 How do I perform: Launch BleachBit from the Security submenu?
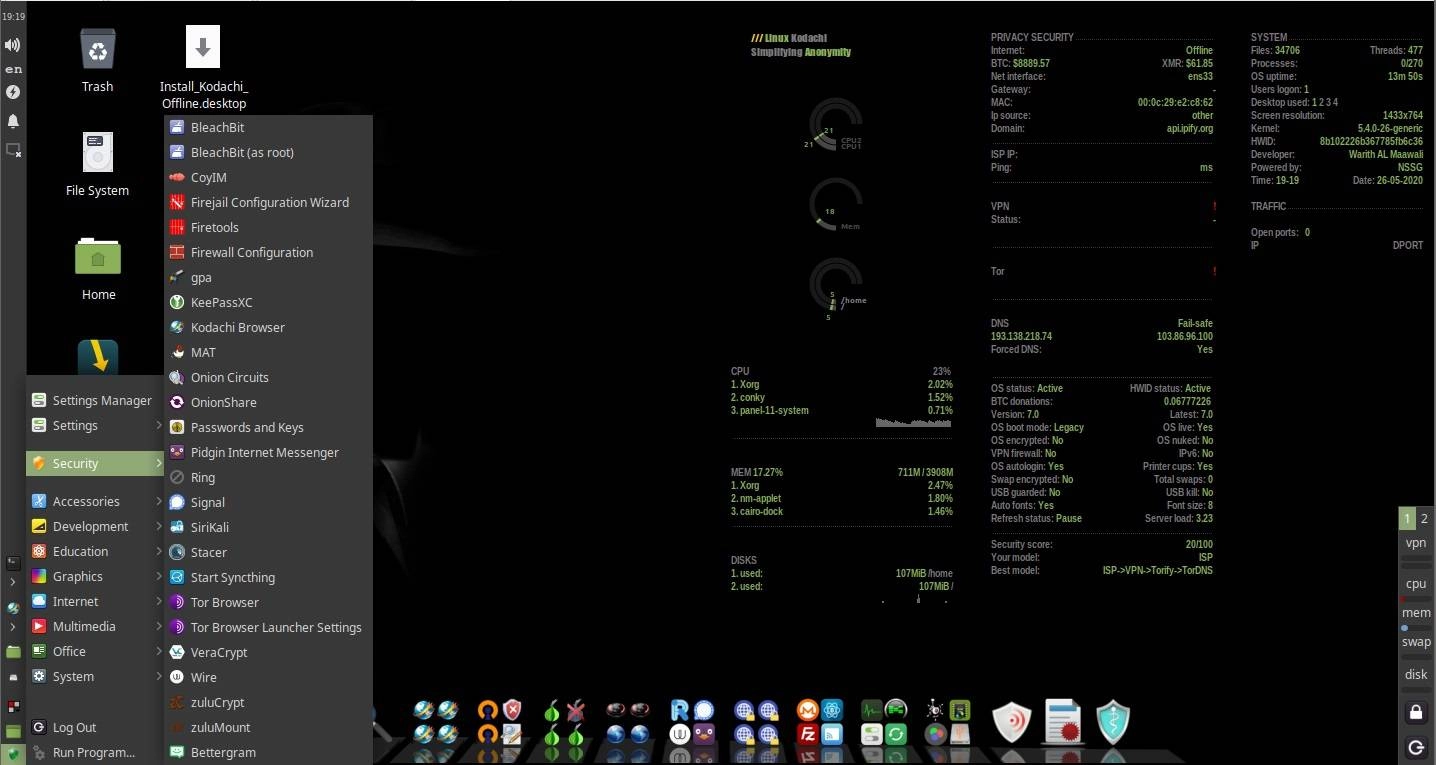[268, 128]
